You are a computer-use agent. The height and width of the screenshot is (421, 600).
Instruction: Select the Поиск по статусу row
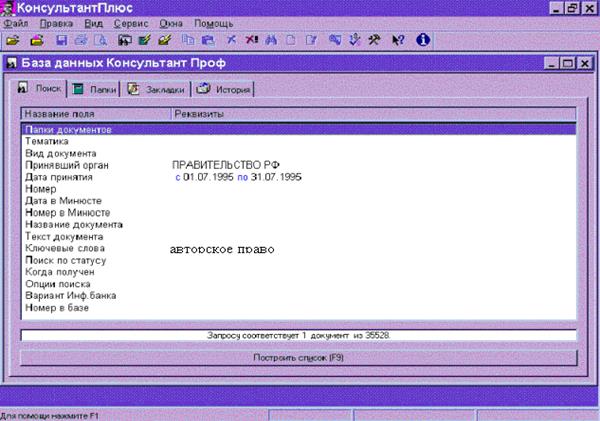(298, 260)
